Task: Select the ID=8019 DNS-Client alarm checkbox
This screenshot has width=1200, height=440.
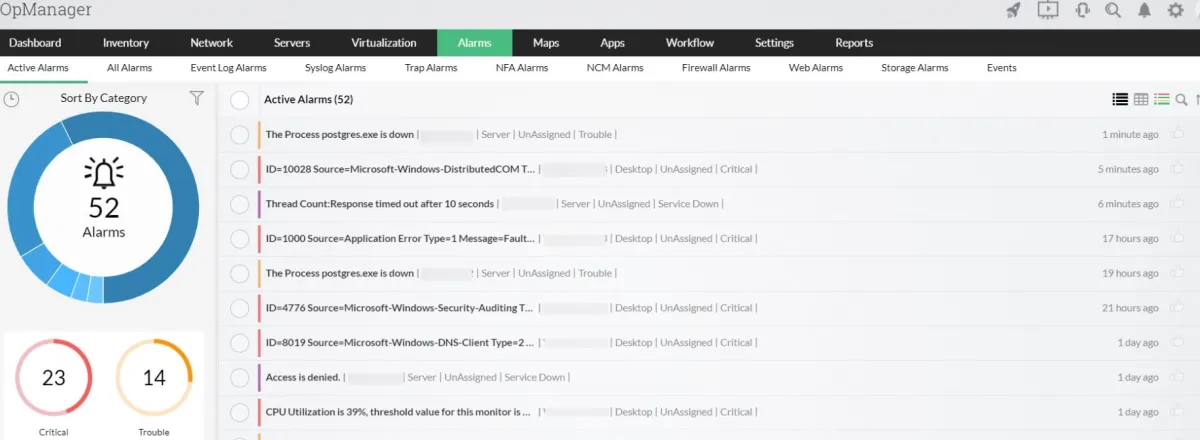Action: [x=239, y=343]
